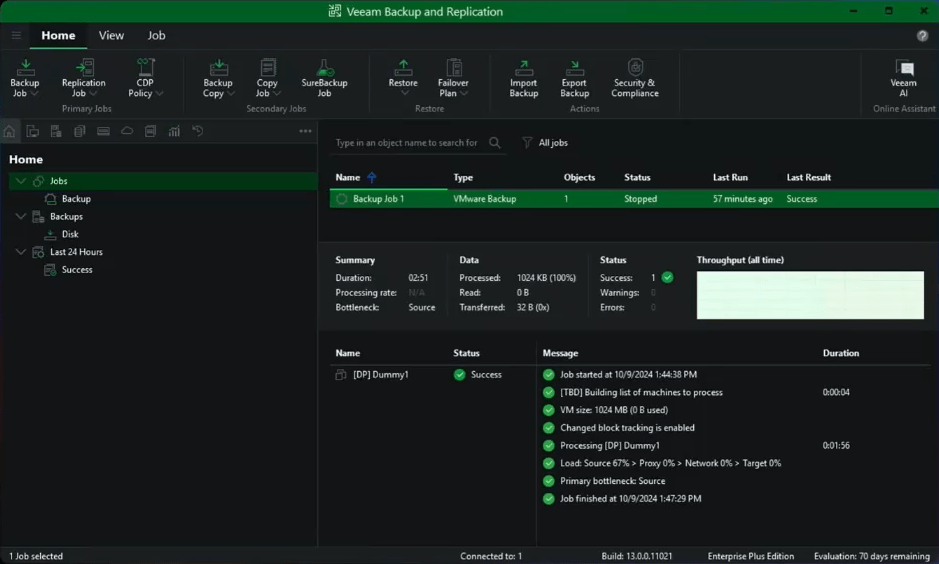Open the Failover Plan dropdown
This screenshot has width=939, height=564.
[453, 78]
